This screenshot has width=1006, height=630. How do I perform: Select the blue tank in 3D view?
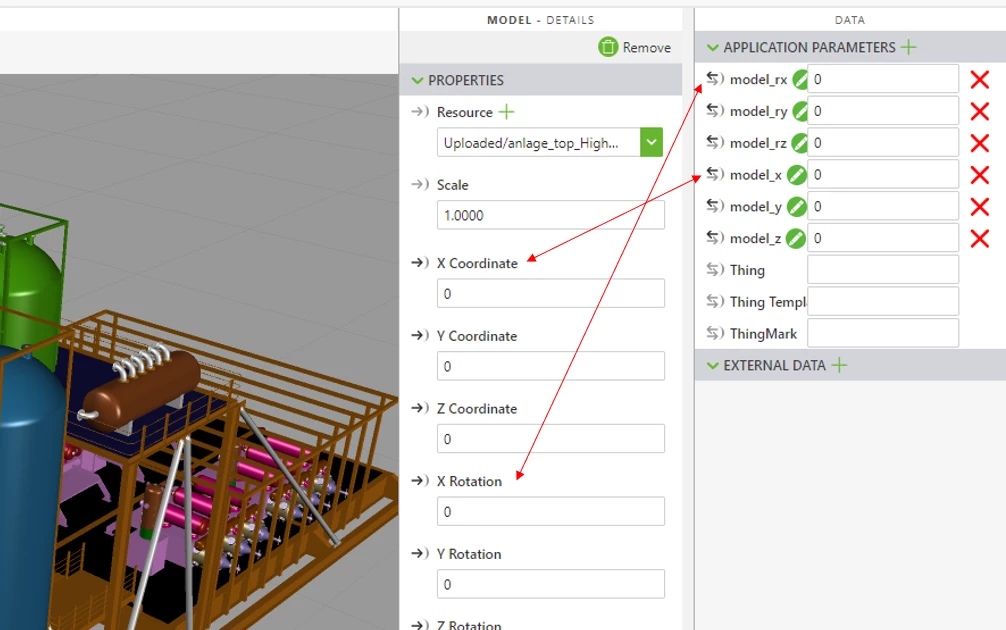(29, 488)
